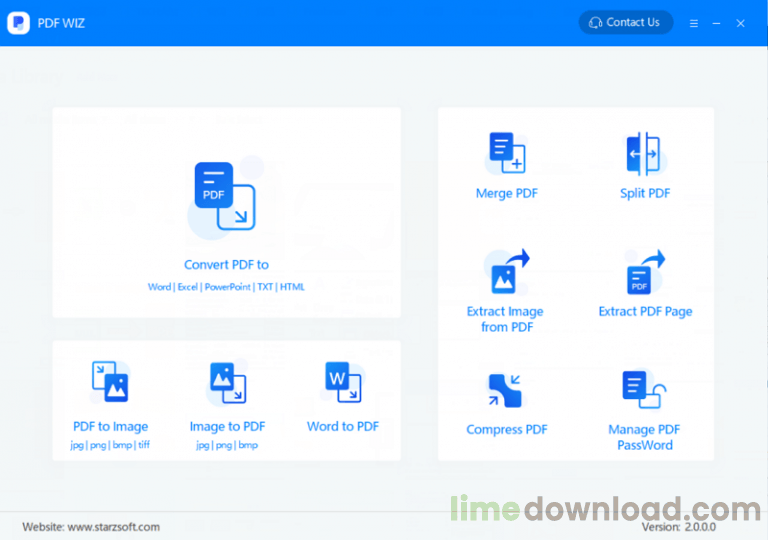The width and height of the screenshot is (768, 540).
Task: Click the Word to PDF label
Action: [x=343, y=426]
